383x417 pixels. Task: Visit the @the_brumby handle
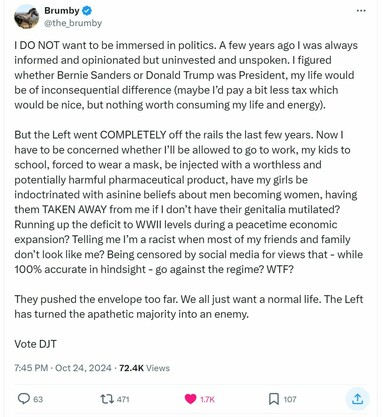[73, 23]
